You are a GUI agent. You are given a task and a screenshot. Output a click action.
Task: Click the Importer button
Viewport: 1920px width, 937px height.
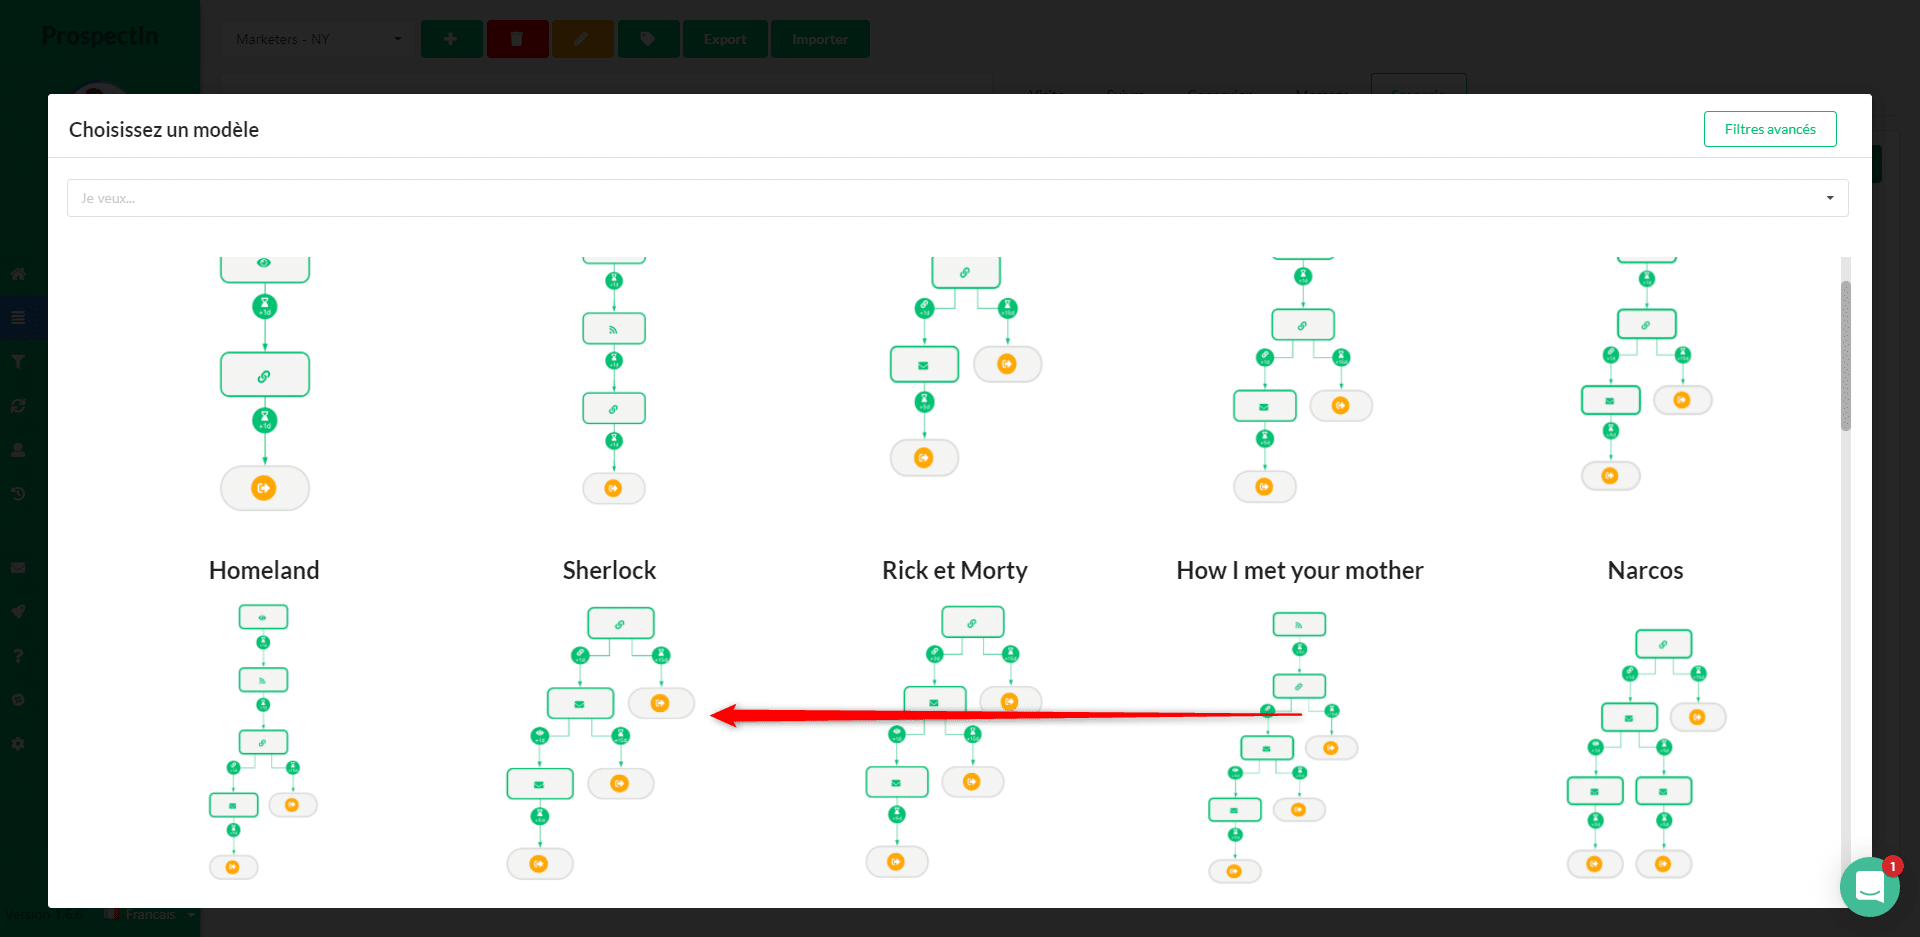pos(820,39)
